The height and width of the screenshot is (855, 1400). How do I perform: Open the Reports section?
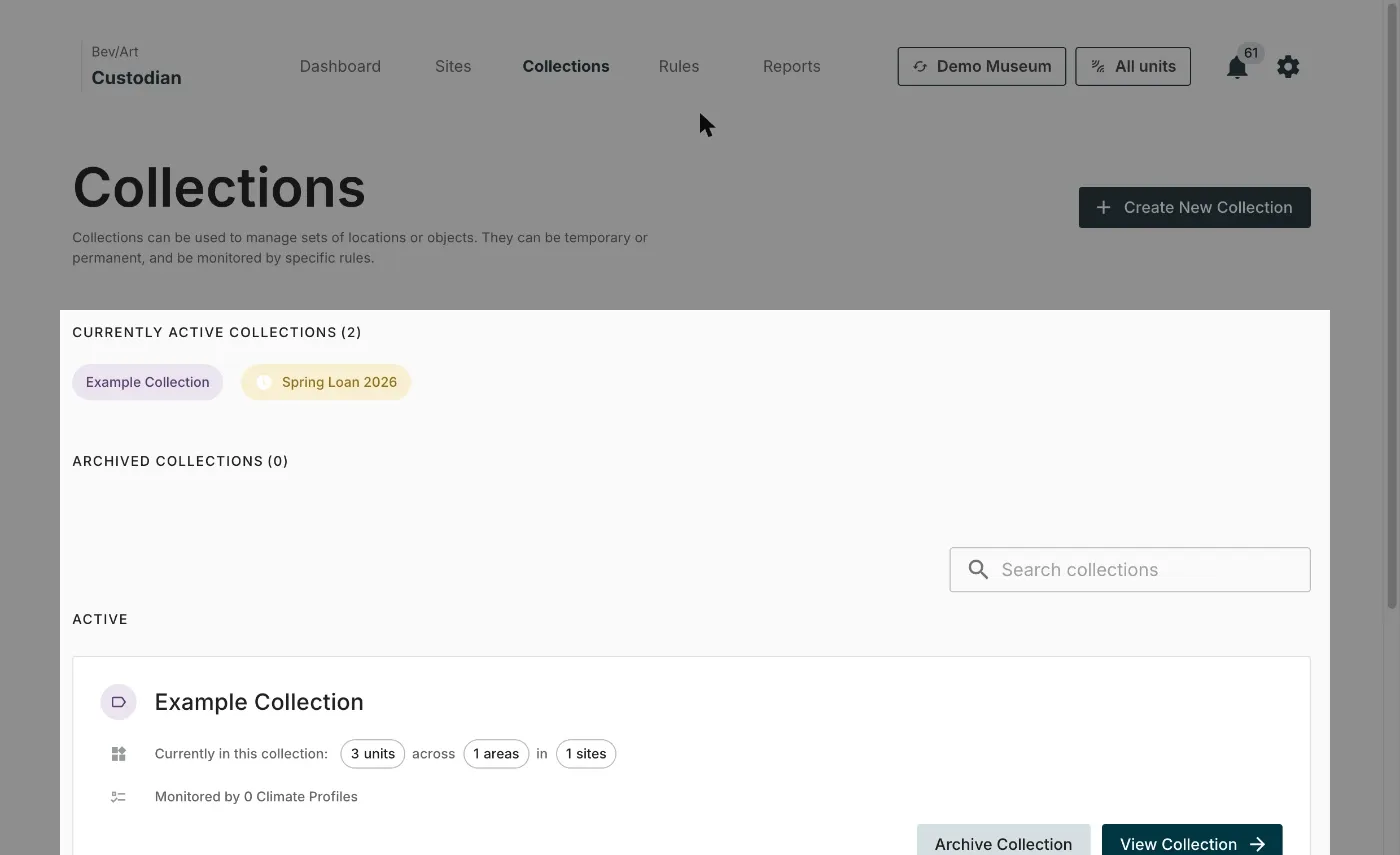[792, 67]
